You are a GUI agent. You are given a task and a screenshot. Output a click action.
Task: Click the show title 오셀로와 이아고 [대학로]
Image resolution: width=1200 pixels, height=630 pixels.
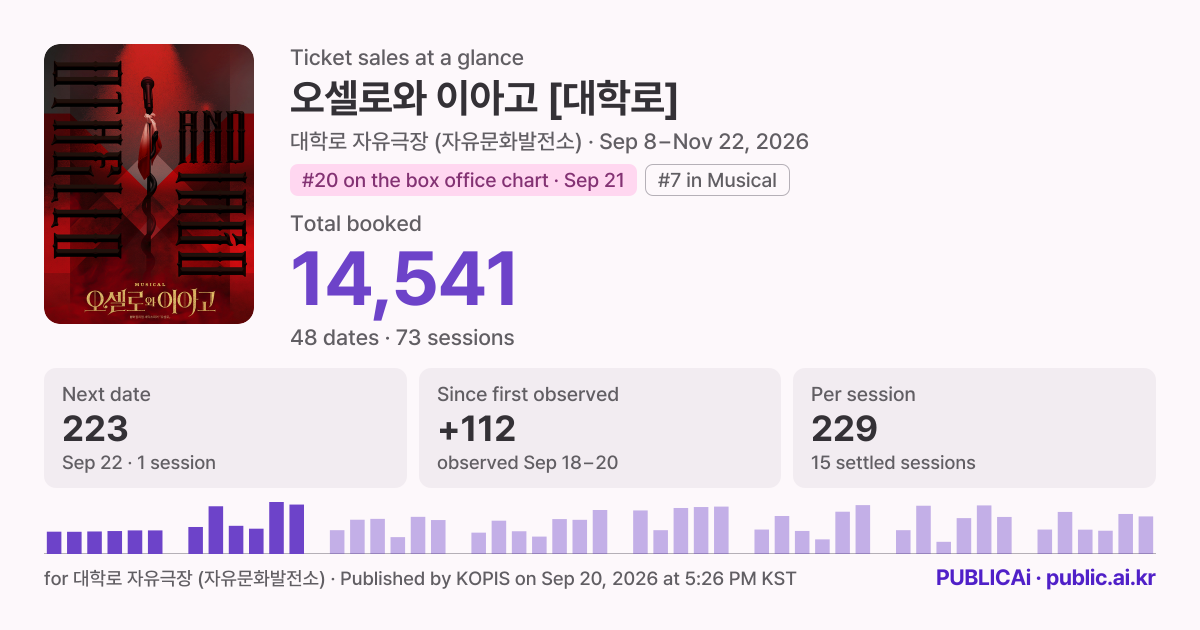[x=484, y=97]
